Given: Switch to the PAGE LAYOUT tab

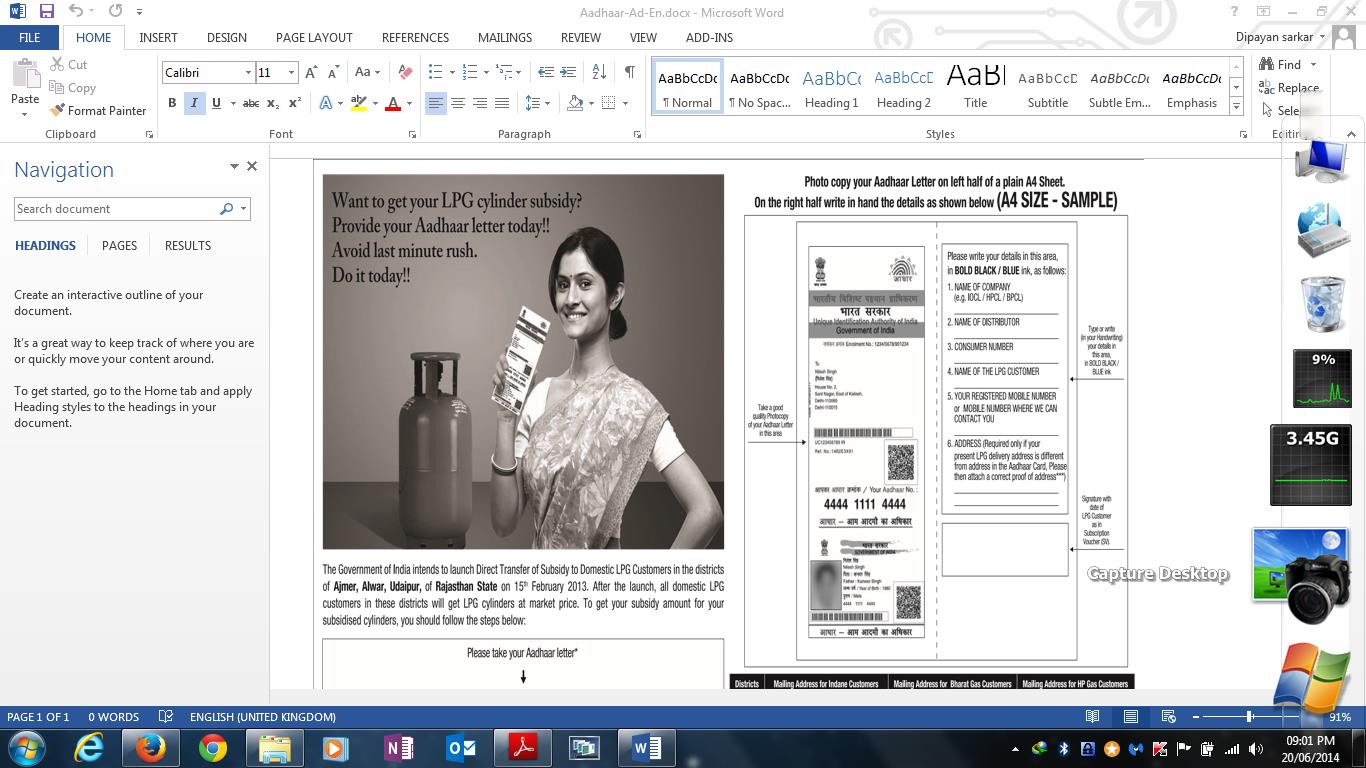Looking at the screenshot, I should point(314,37).
